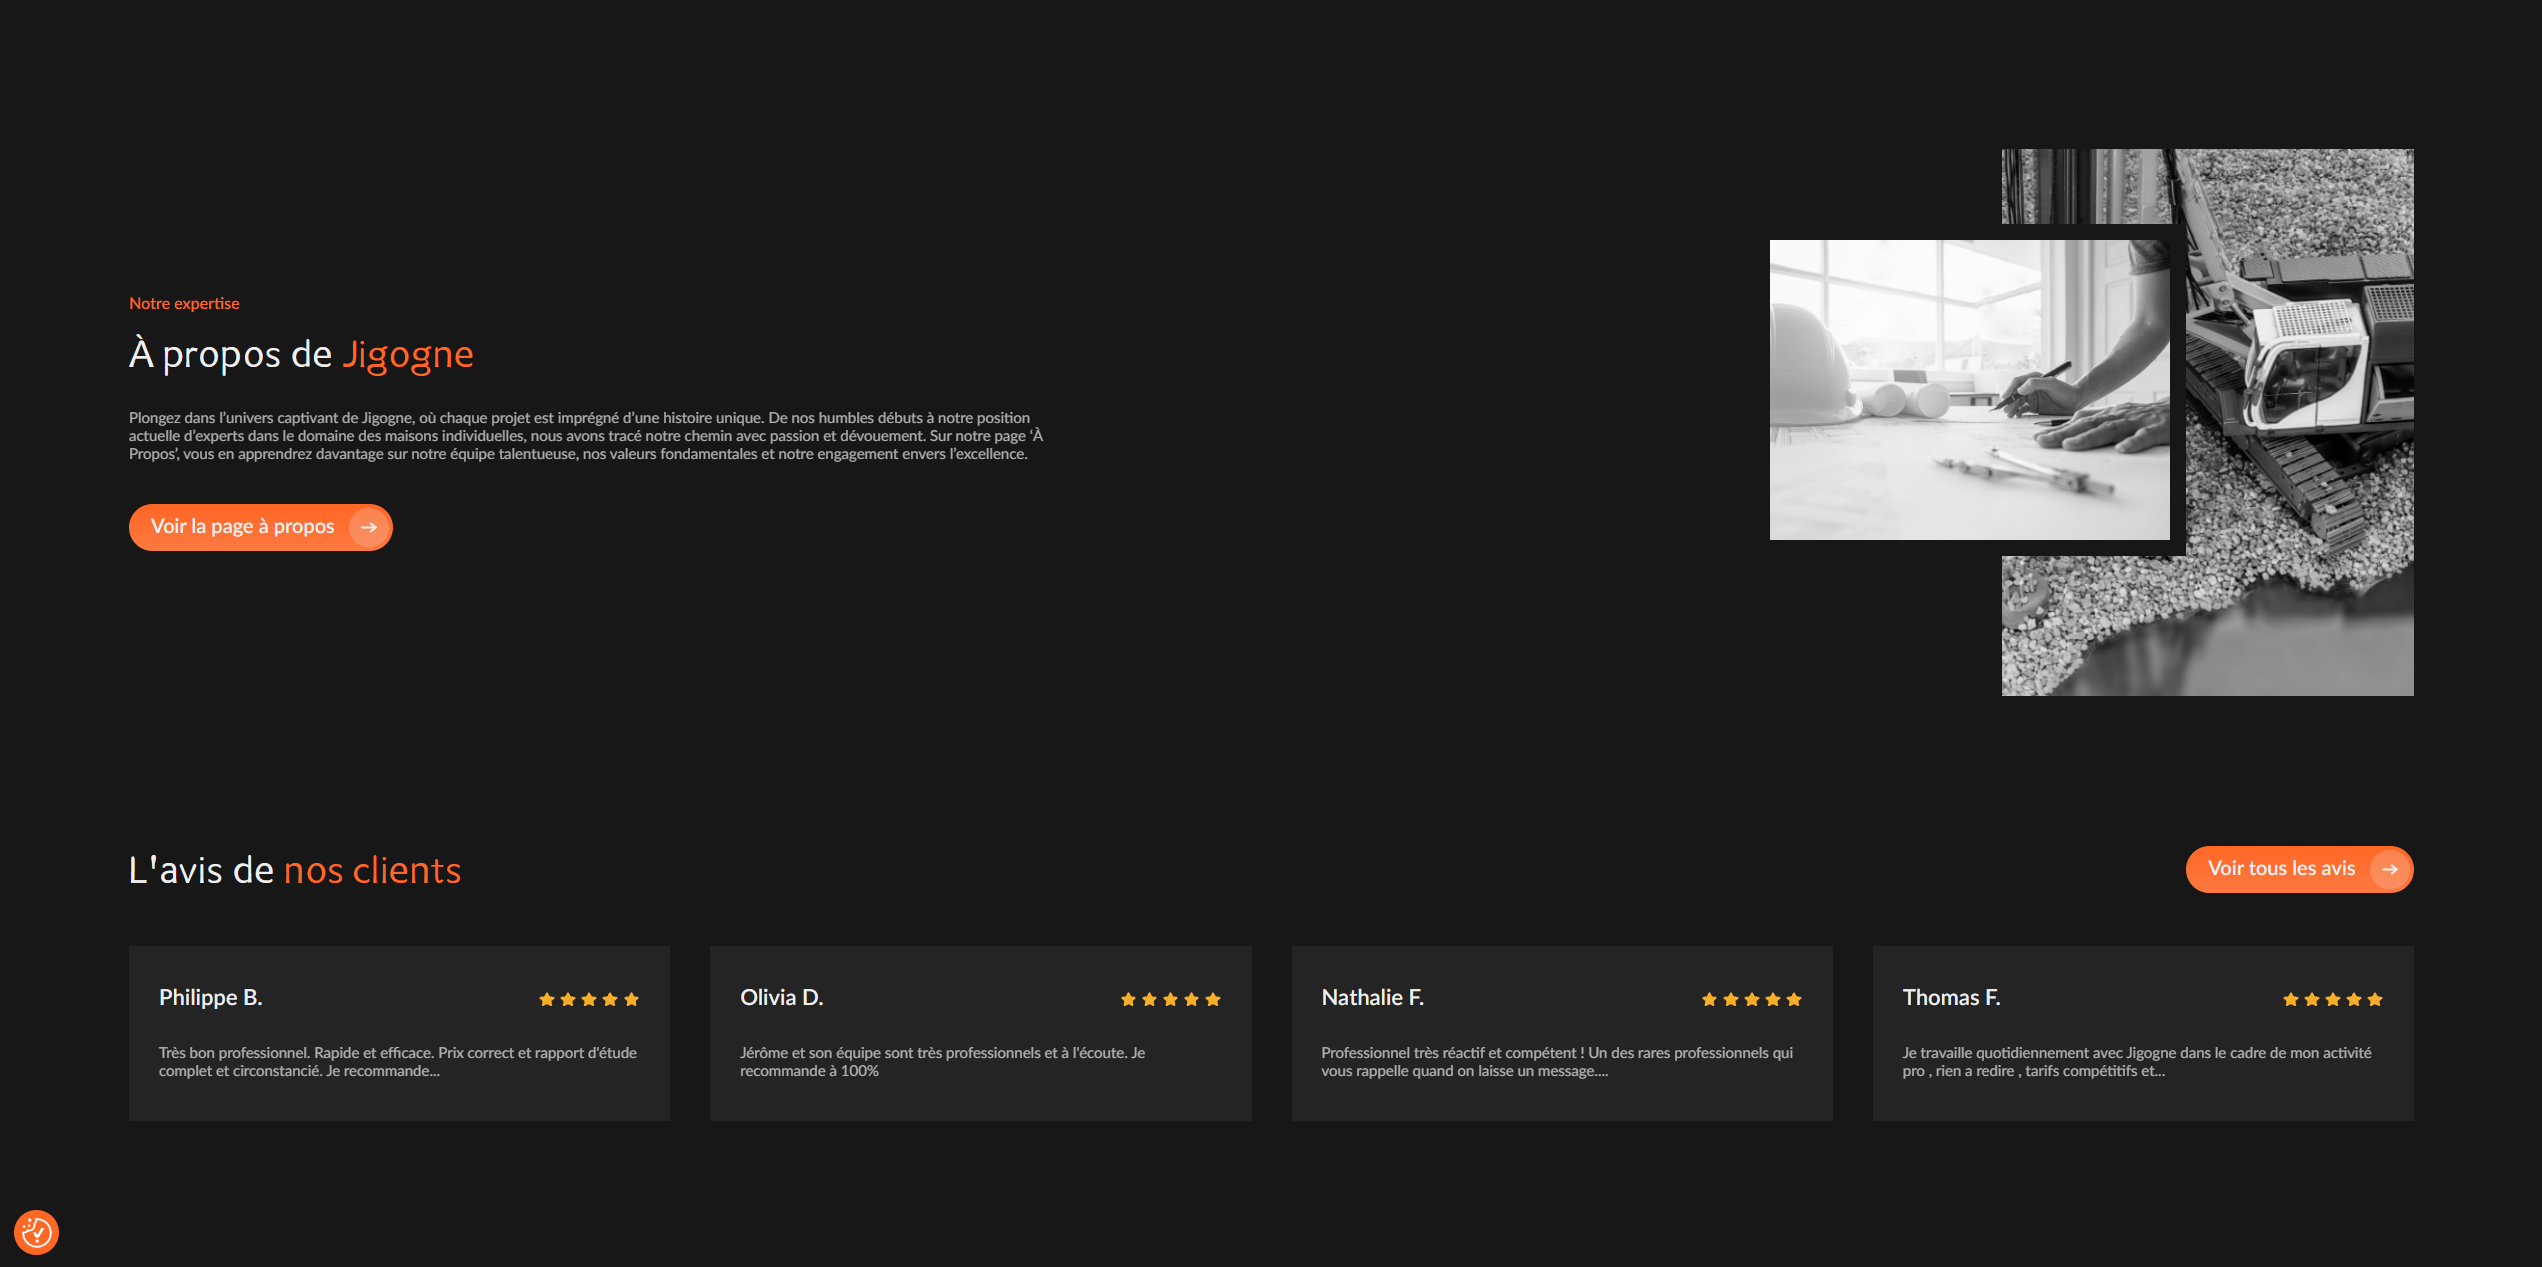
Task: Click the excavator on gravel photo
Action: click(2300, 420)
